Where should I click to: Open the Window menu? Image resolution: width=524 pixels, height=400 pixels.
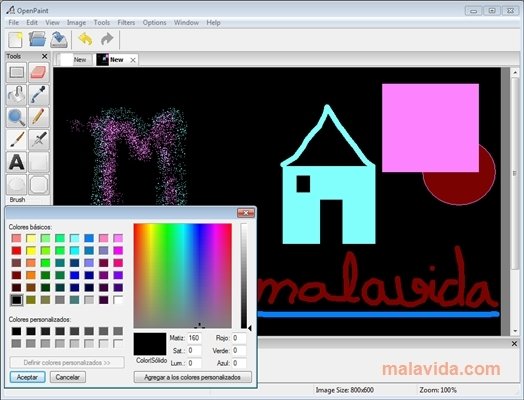(186, 23)
